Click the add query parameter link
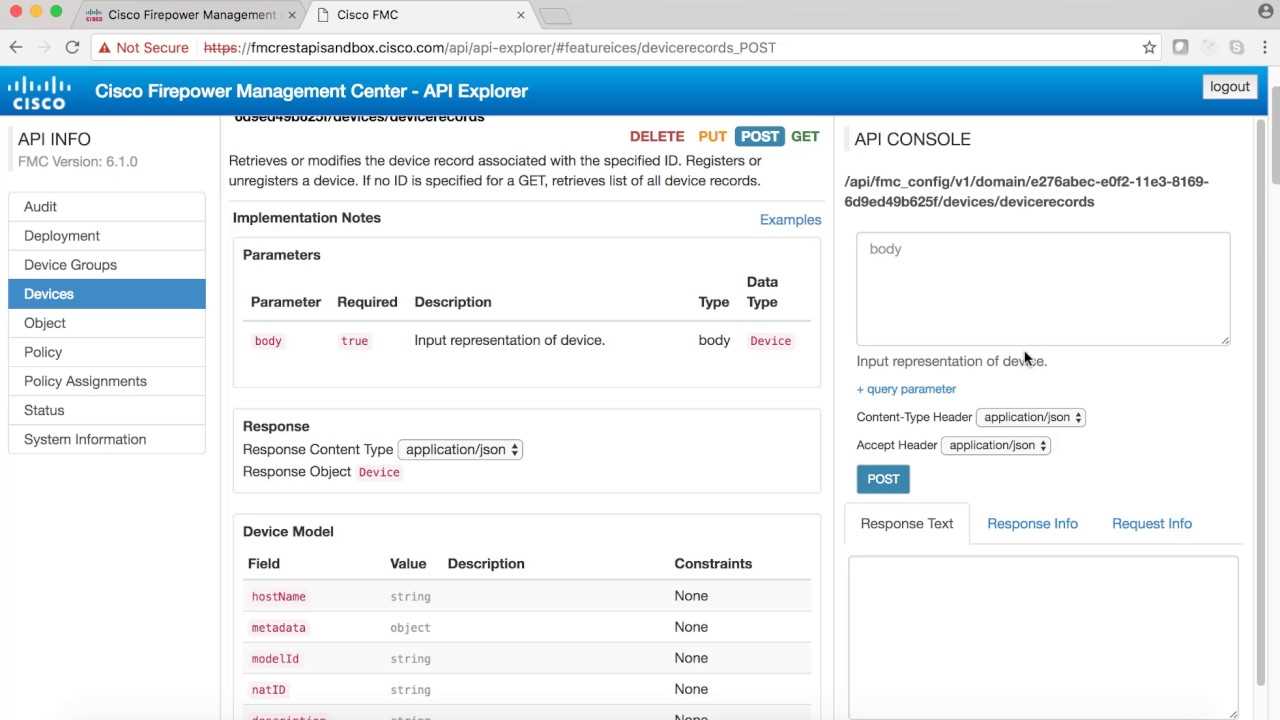The image size is (1280, 720). 906,389
